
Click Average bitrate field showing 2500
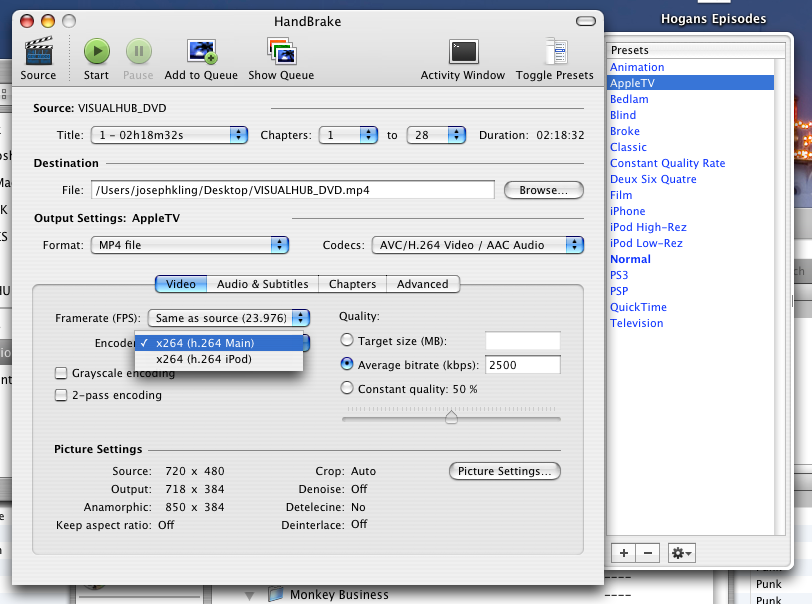point(523,365)
